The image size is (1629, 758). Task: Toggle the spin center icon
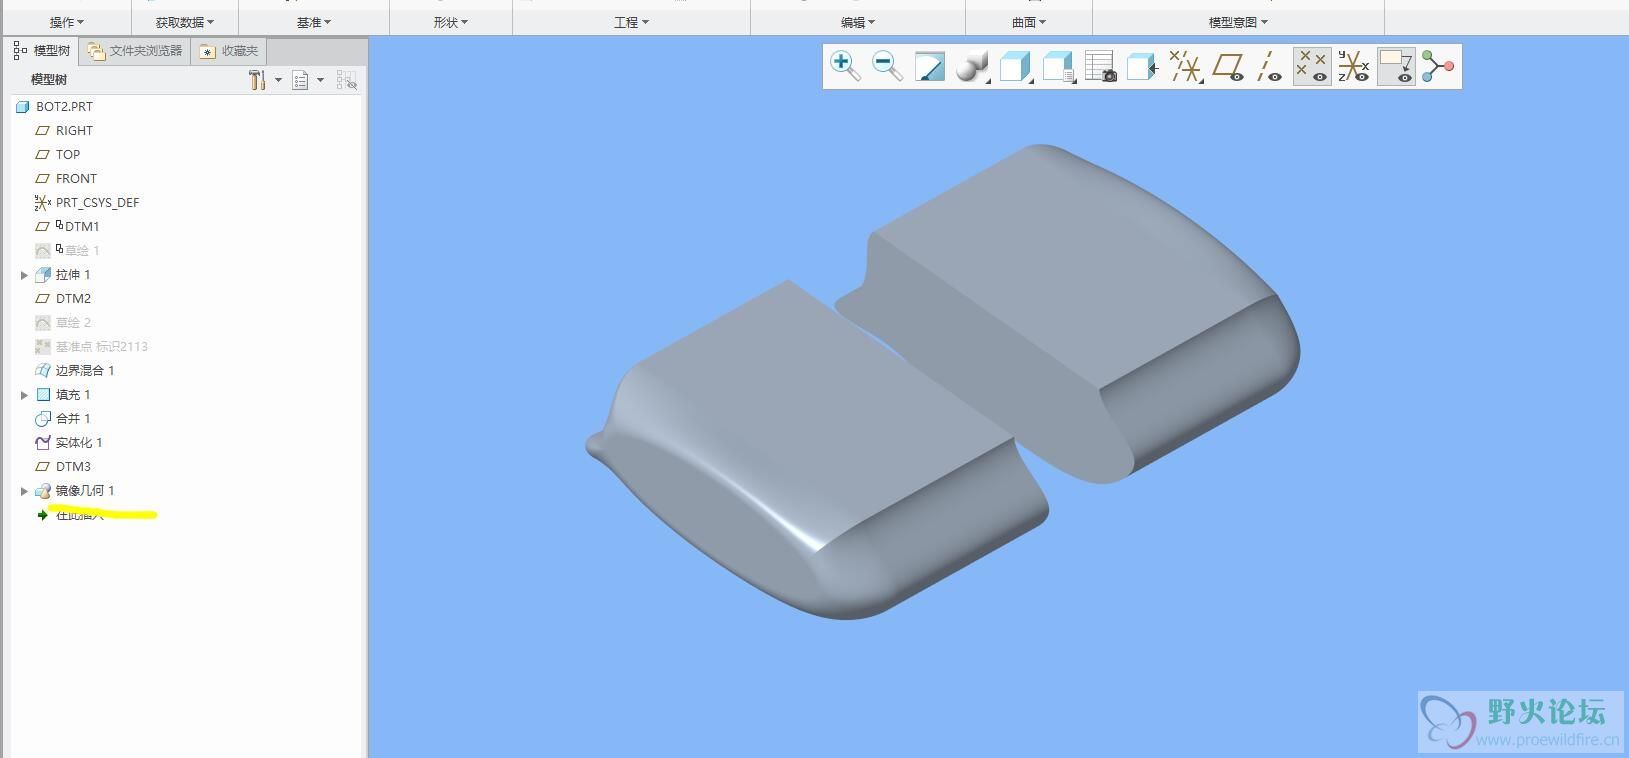[x=1438, y=67]
